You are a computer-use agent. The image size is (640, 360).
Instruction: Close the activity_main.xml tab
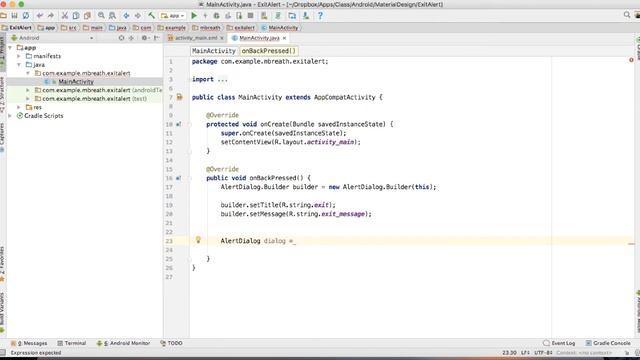(222, 38)
